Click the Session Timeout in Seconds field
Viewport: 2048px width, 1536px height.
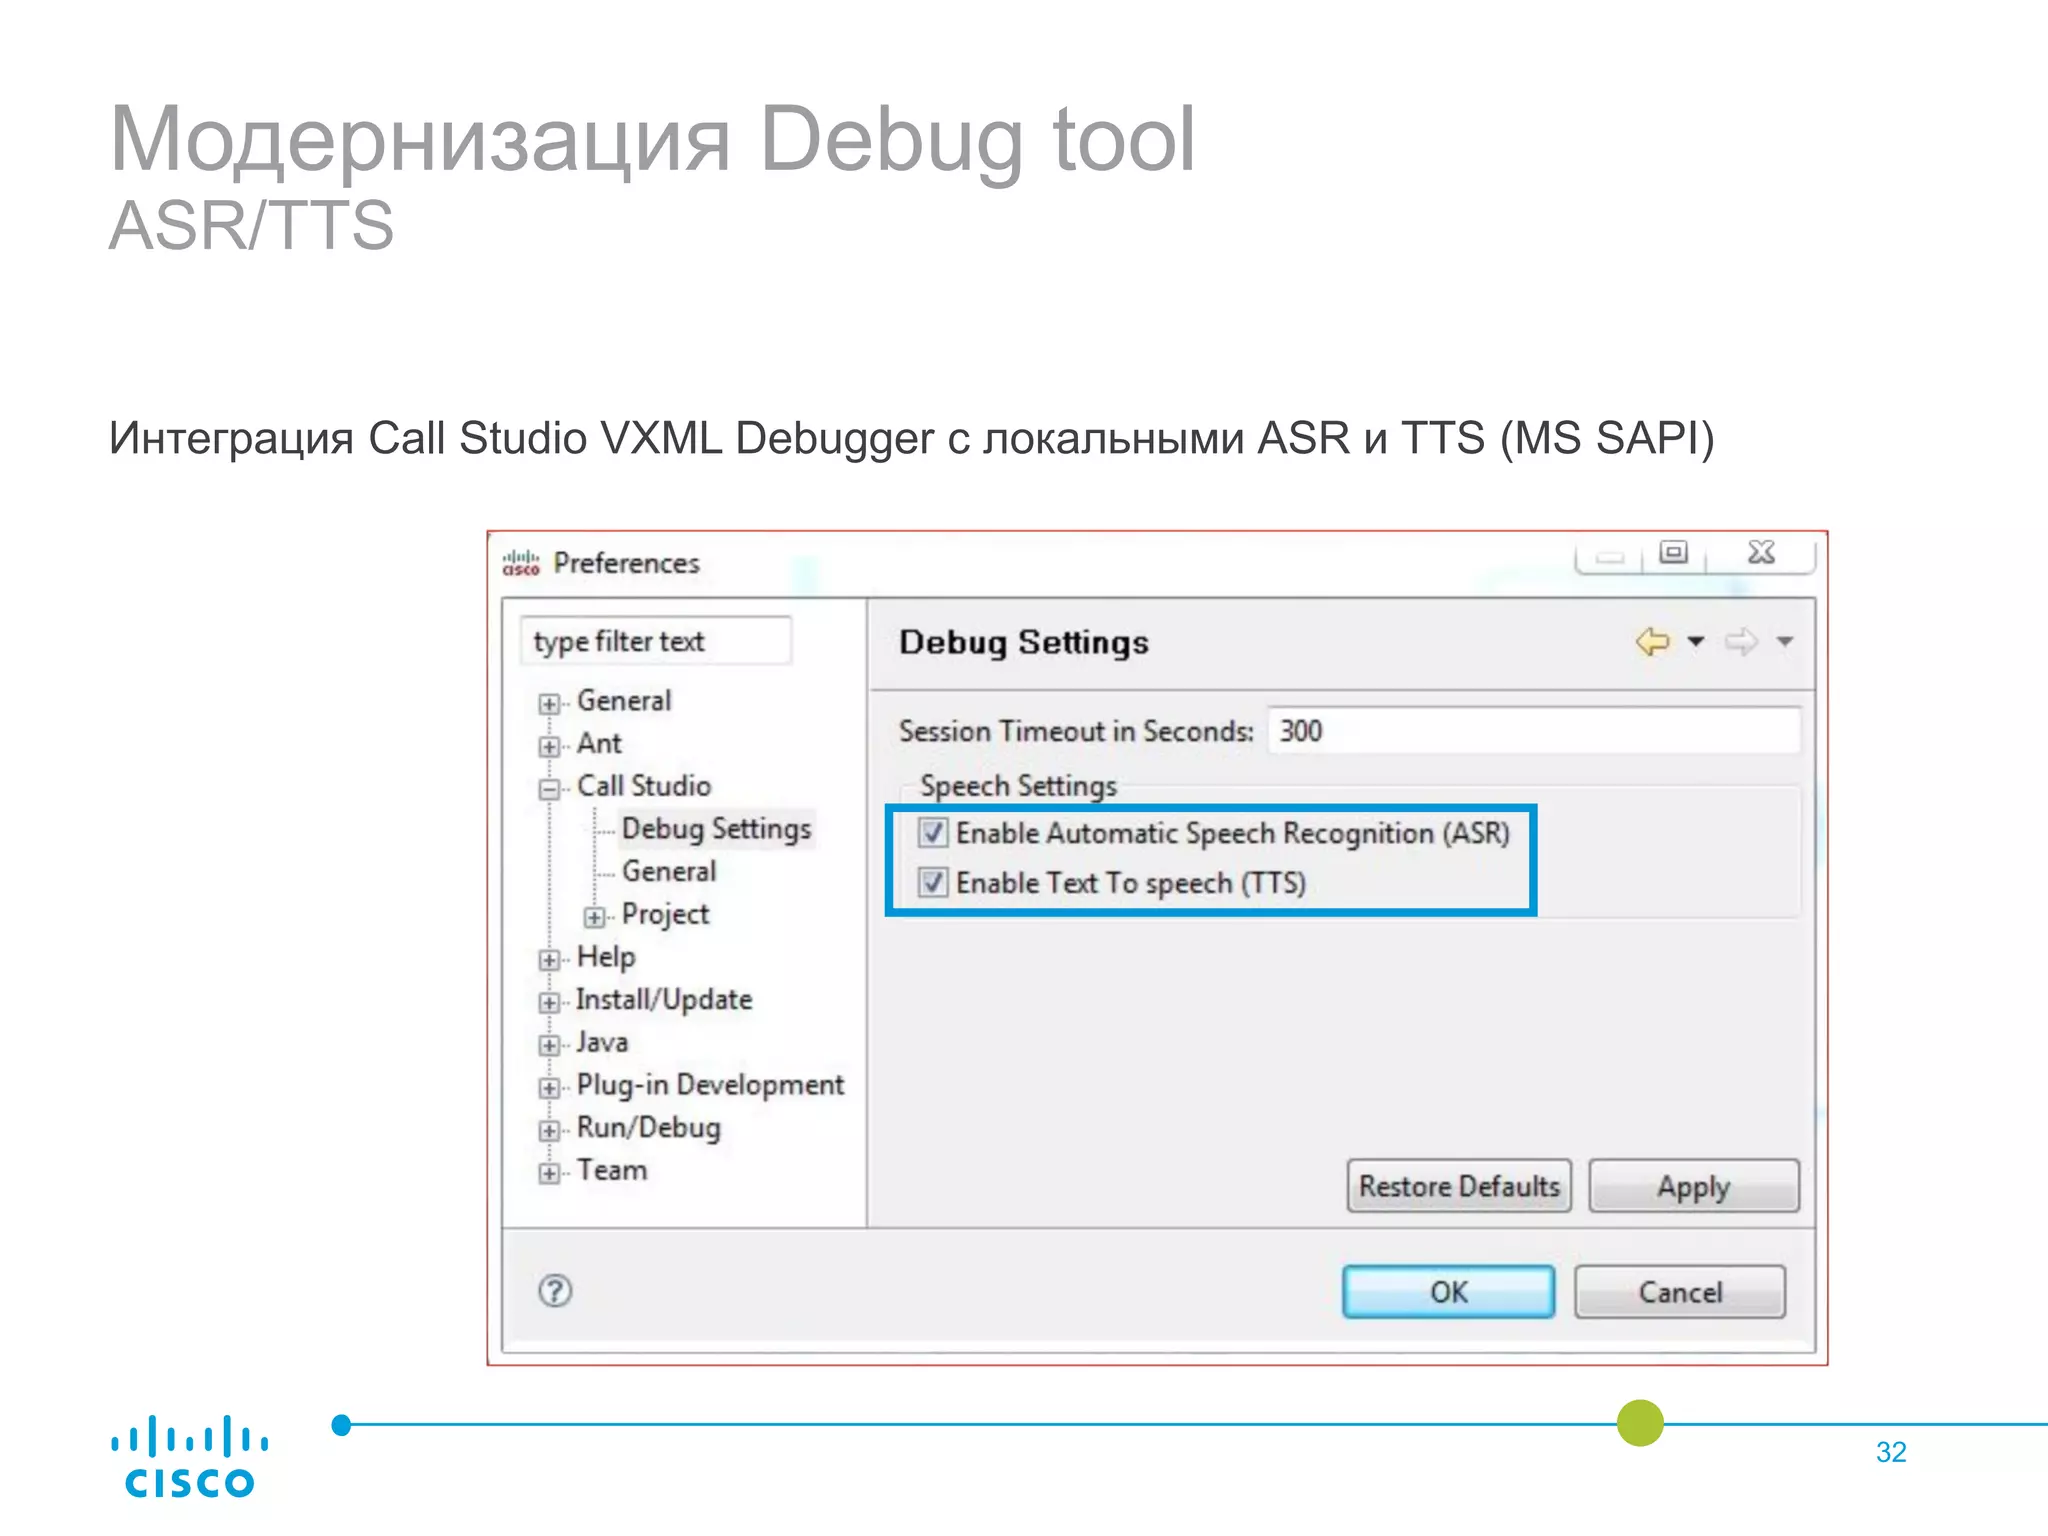coord(1534,731)
